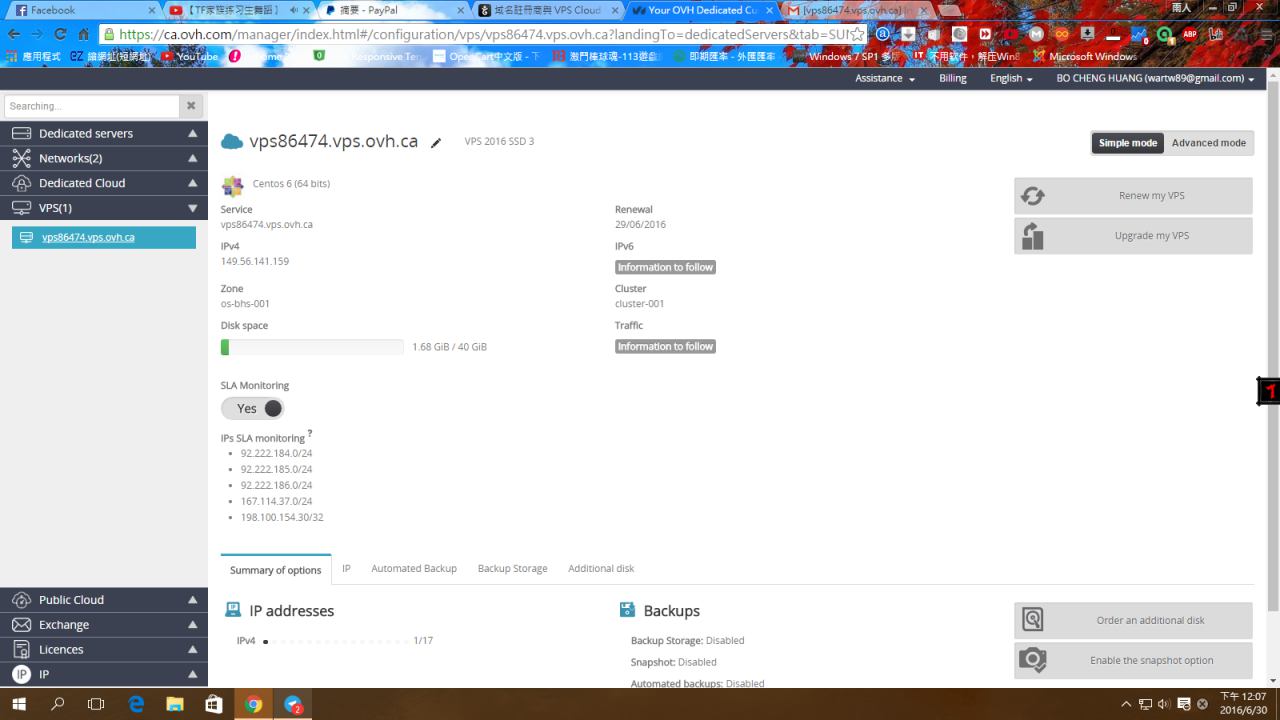Toggle the SLA Monitoring switch
This screenshot has height=720, width=1280.
(x=252, y=408)
